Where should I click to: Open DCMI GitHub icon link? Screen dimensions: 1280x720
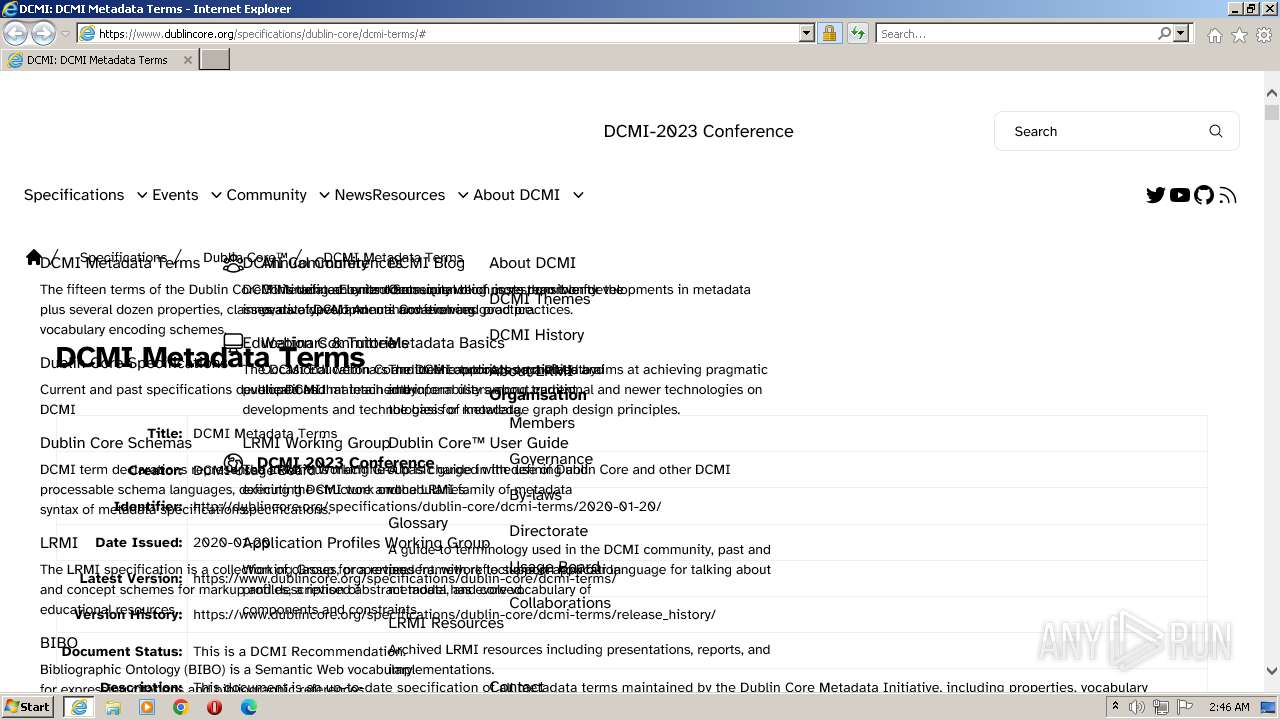1204,195
